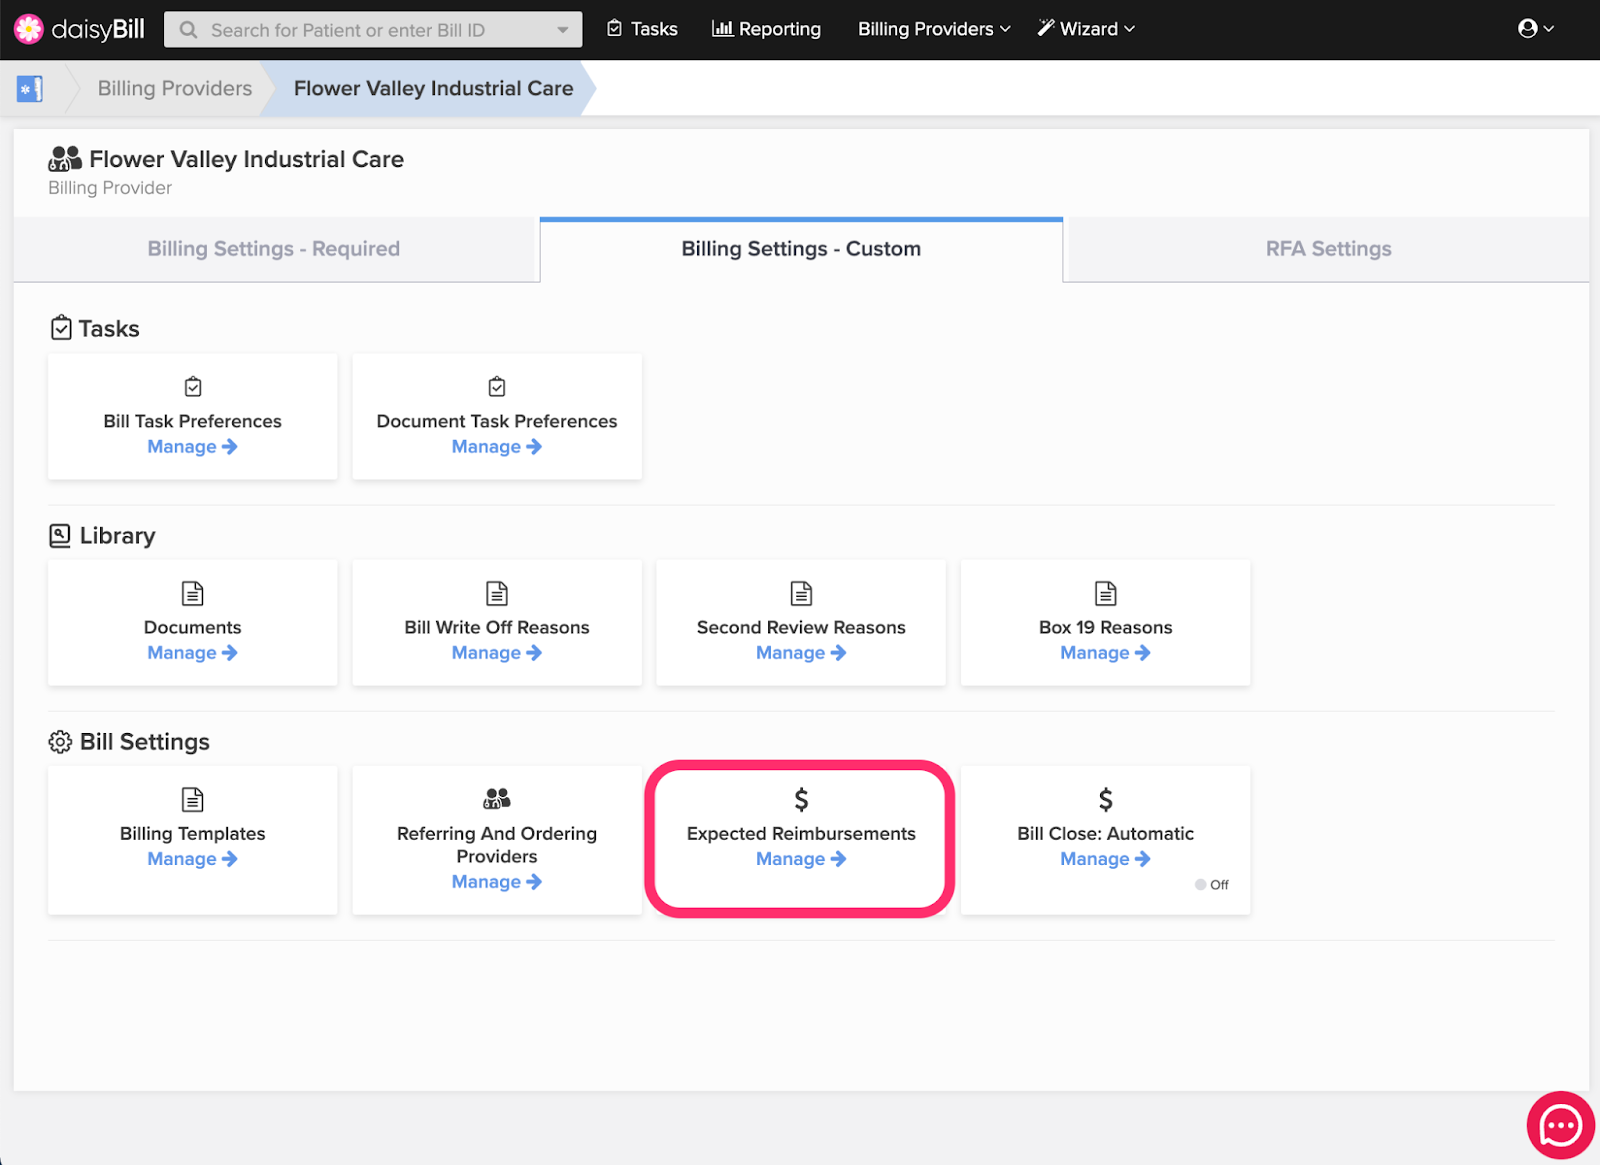Open the Wizard dropdown menu
This screenshot has height=1165, width=1600.
click(1086, 29)
